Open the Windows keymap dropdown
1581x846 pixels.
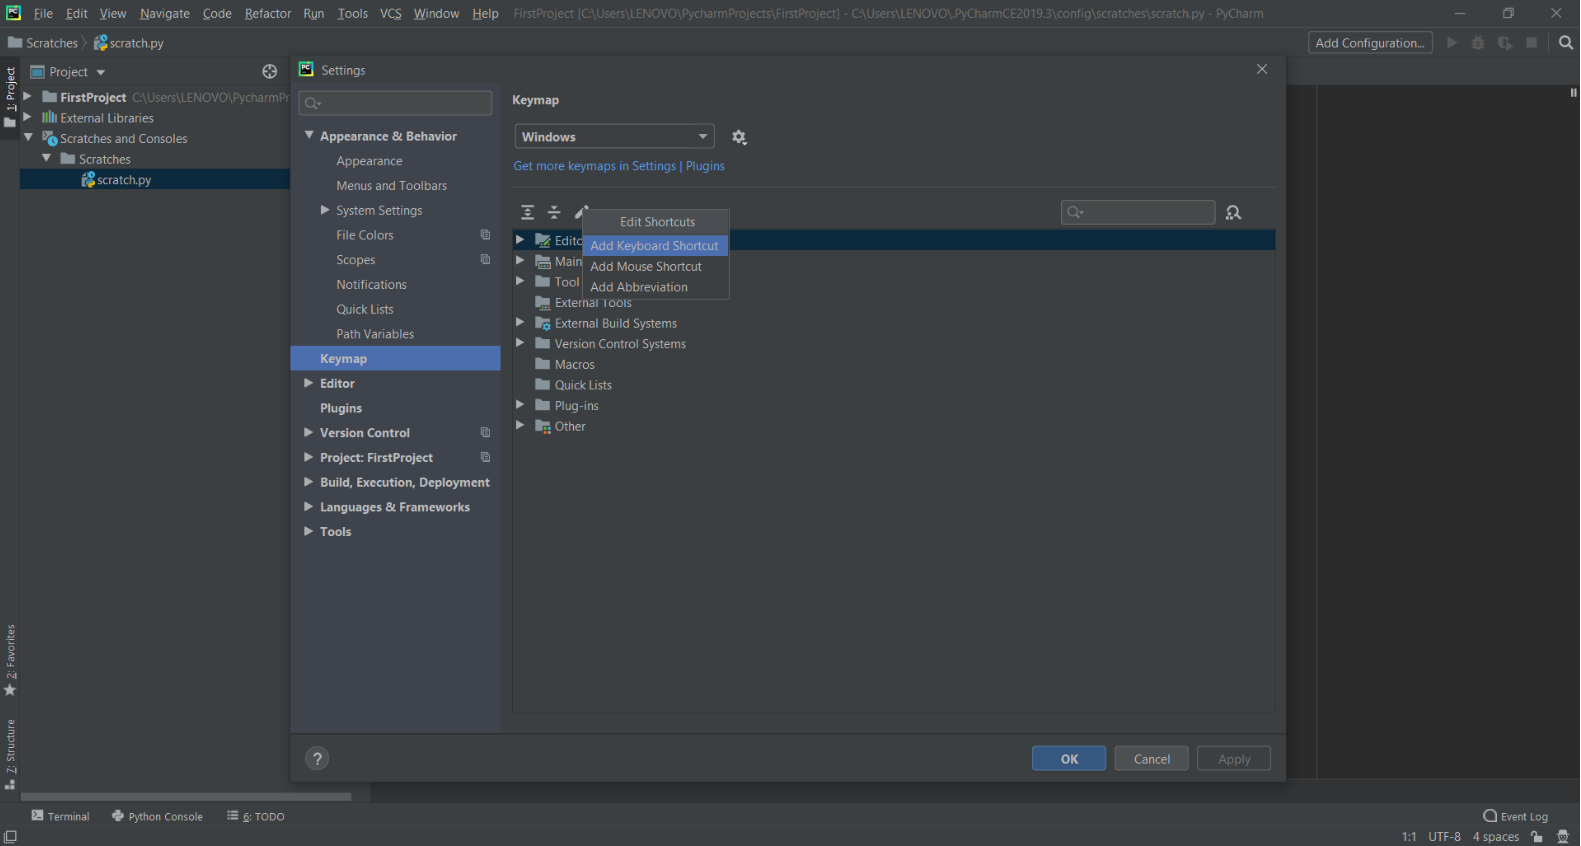[614, 137]
